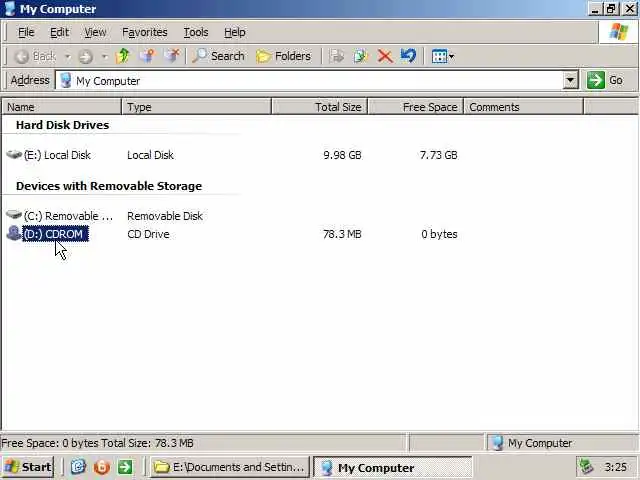This screenshot has width=640, height=480.
Task: Open the Edit menu
Action: click(59, 32)
